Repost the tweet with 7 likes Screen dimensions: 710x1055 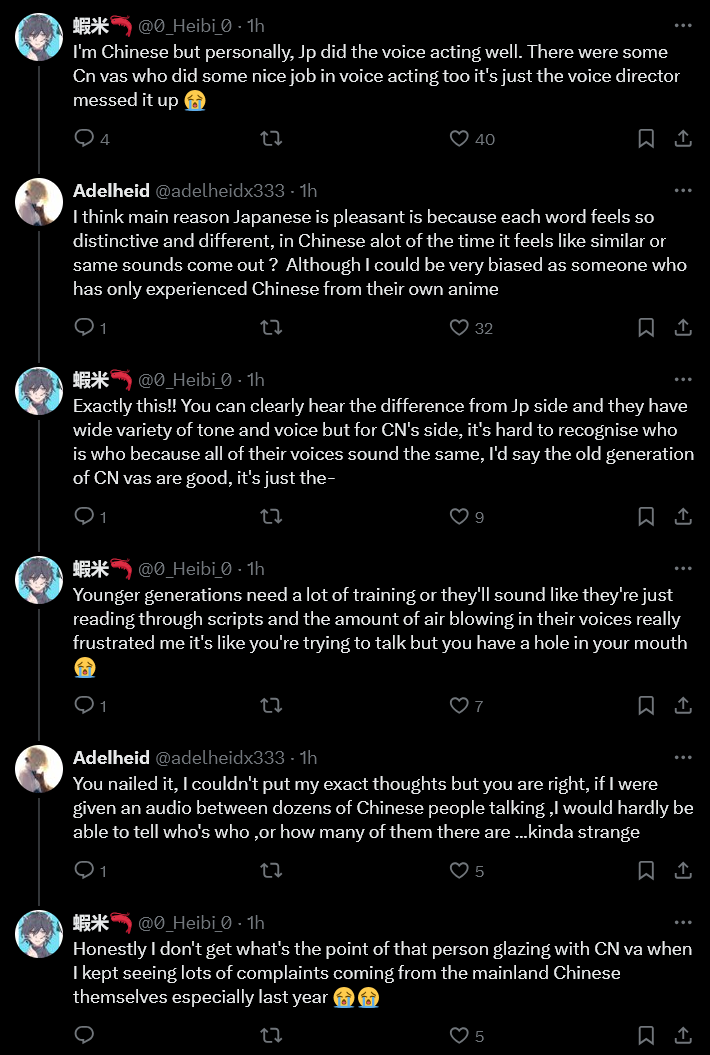(271, 706)
